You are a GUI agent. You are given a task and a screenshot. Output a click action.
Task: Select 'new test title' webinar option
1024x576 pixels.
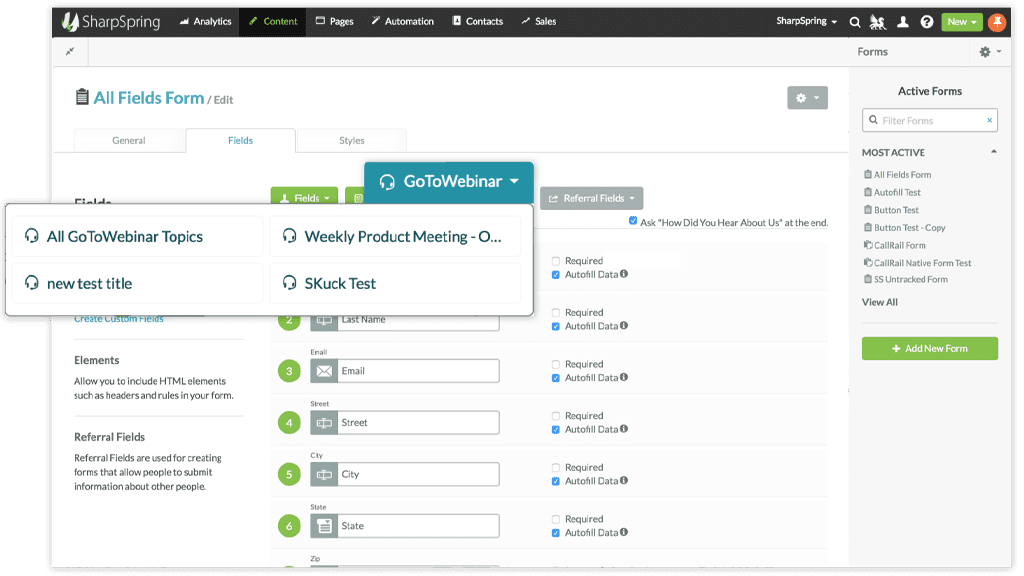(x=138, y=283)
